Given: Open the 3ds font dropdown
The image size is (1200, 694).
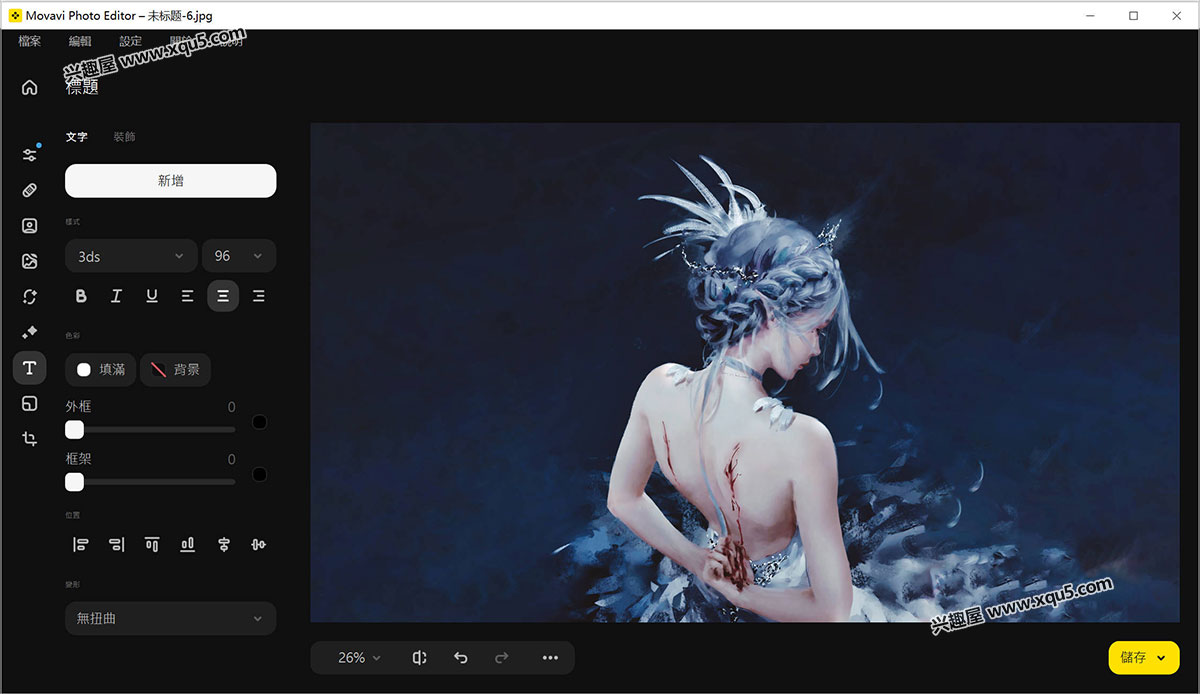Looking at the screenshot, I should coord(131,256).
